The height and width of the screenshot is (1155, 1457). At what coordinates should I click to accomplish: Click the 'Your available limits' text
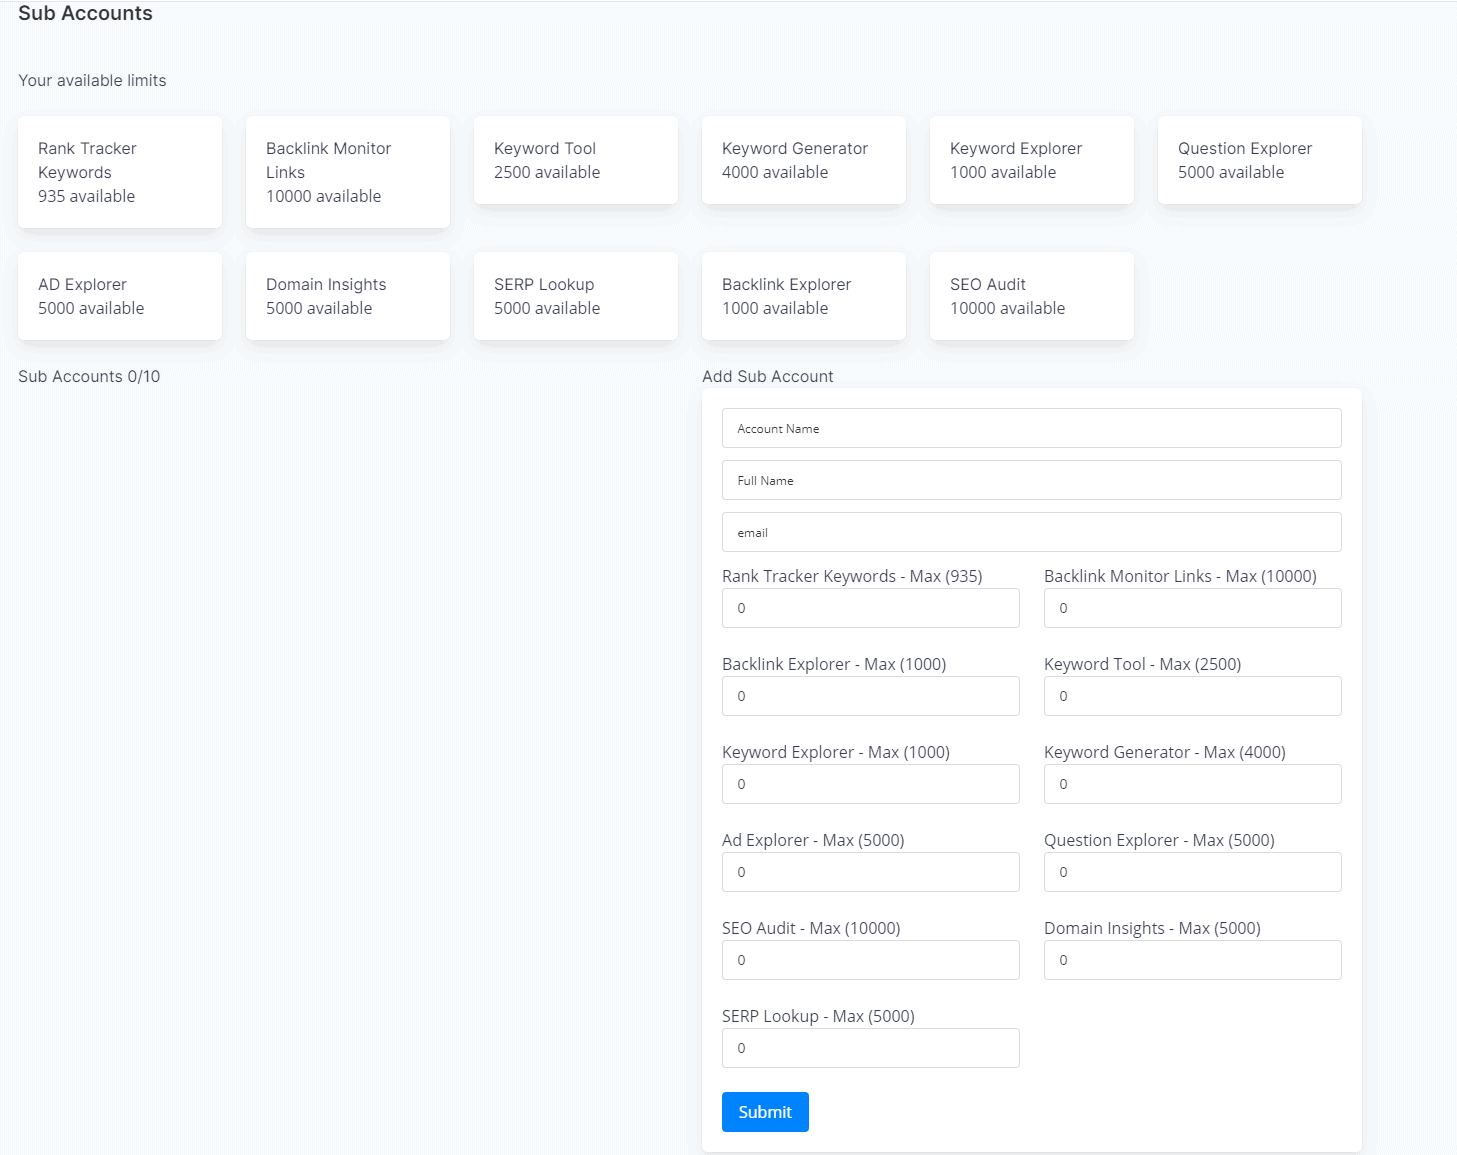(92, 80)
